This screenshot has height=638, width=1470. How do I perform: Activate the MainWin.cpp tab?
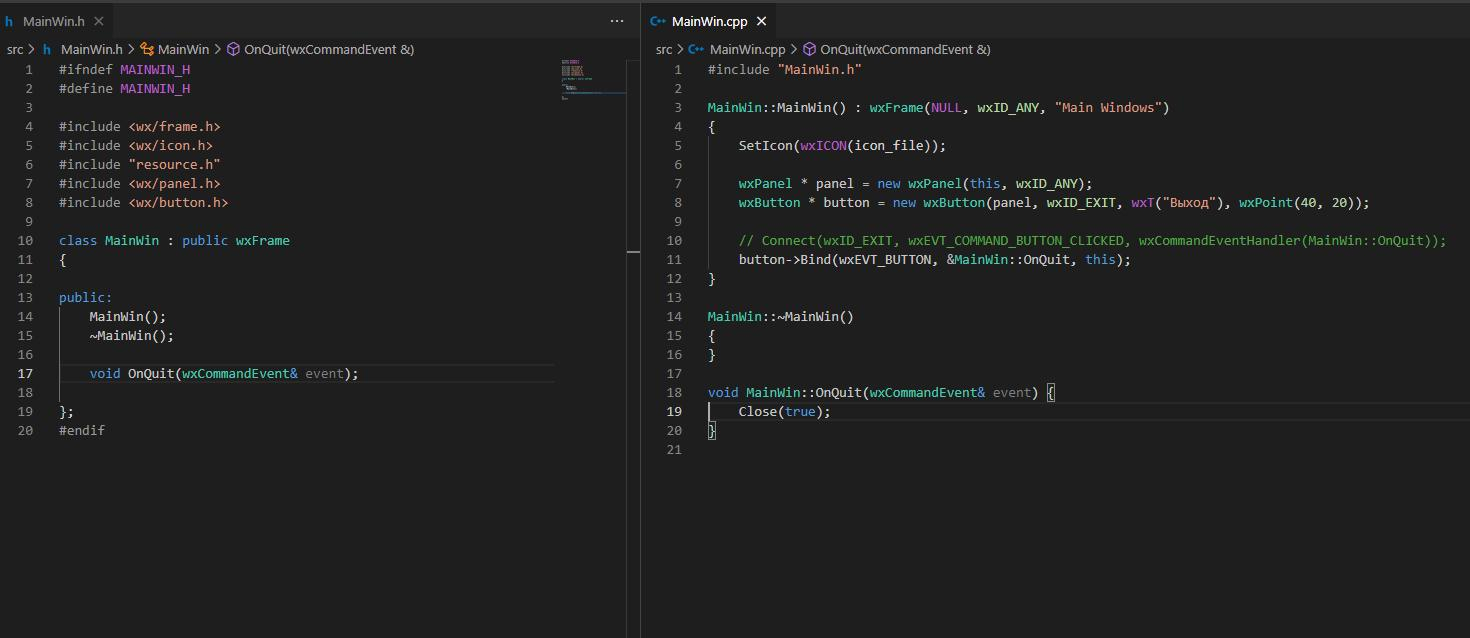pyautogui.click(x=708, y=21)
